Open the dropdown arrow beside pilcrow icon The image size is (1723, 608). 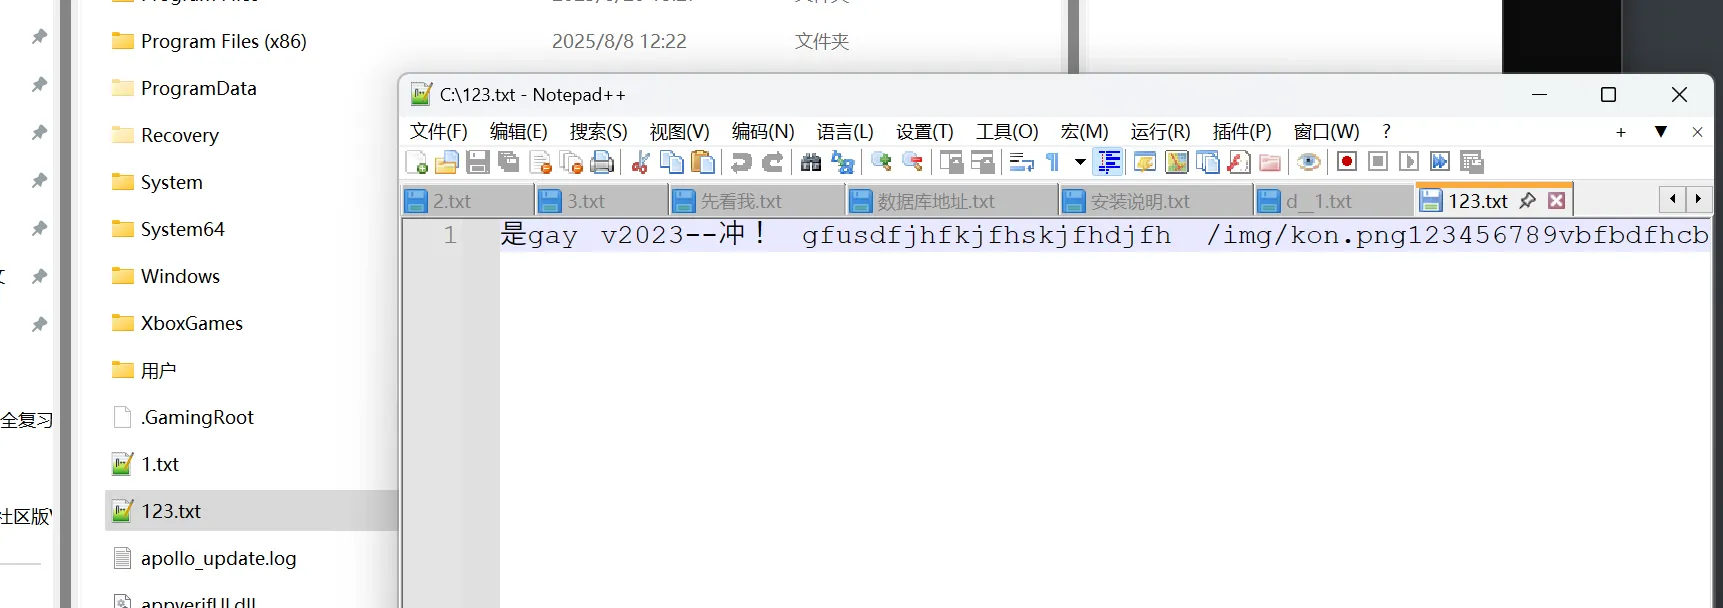click(x=1080, y=162)
